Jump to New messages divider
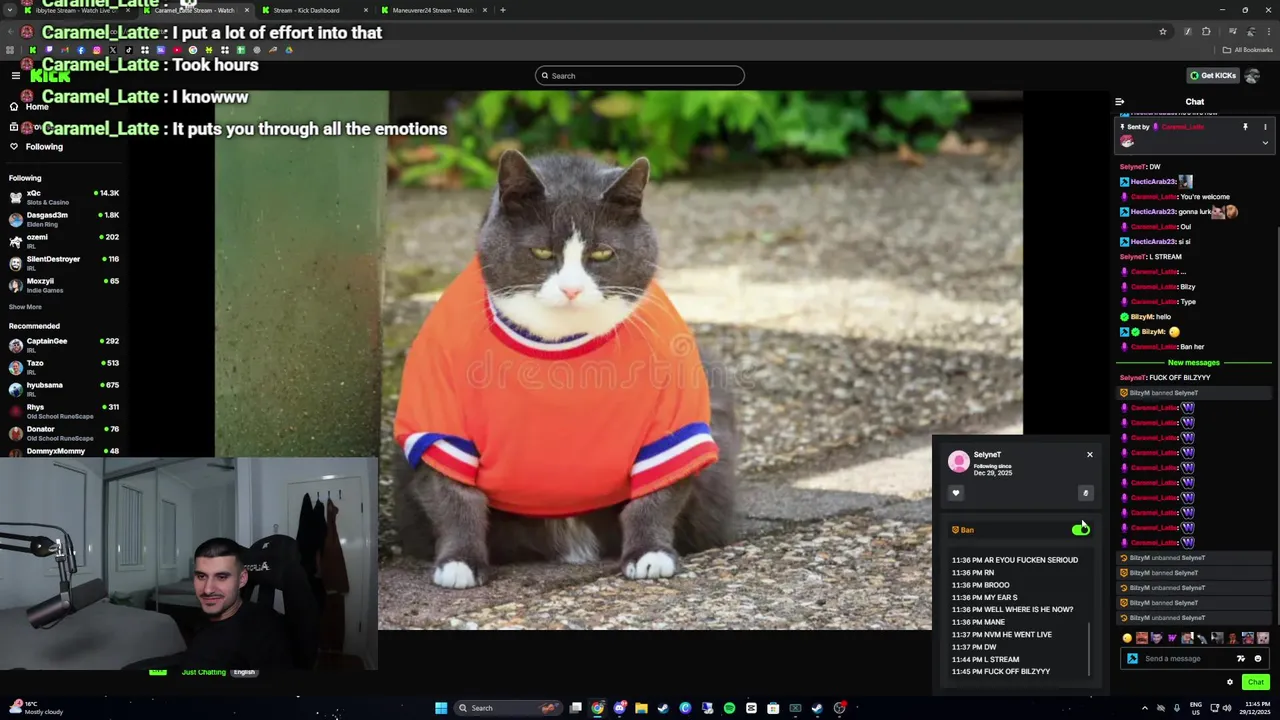The width and height of the screenshot is (1280, 720). point(1194,362)
